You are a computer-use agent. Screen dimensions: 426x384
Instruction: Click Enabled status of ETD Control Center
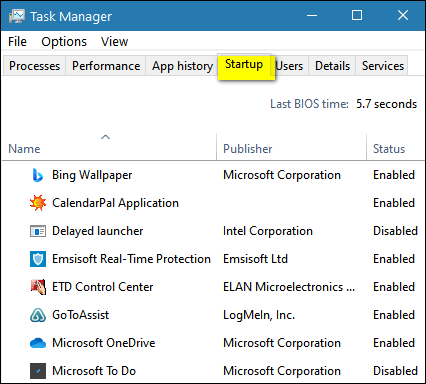click(394, 287)
